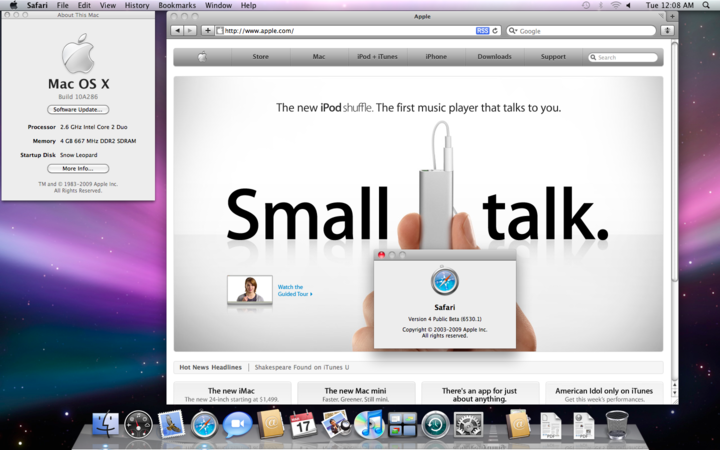Go back with Safari's back arrow
The width and height of the screenshot is (720, 450).
pyautogui.click(x=177, y=30)
